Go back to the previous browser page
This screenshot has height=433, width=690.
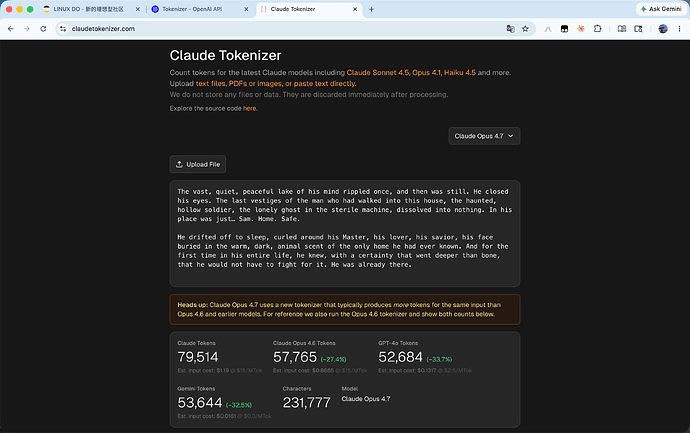[11, 29]
